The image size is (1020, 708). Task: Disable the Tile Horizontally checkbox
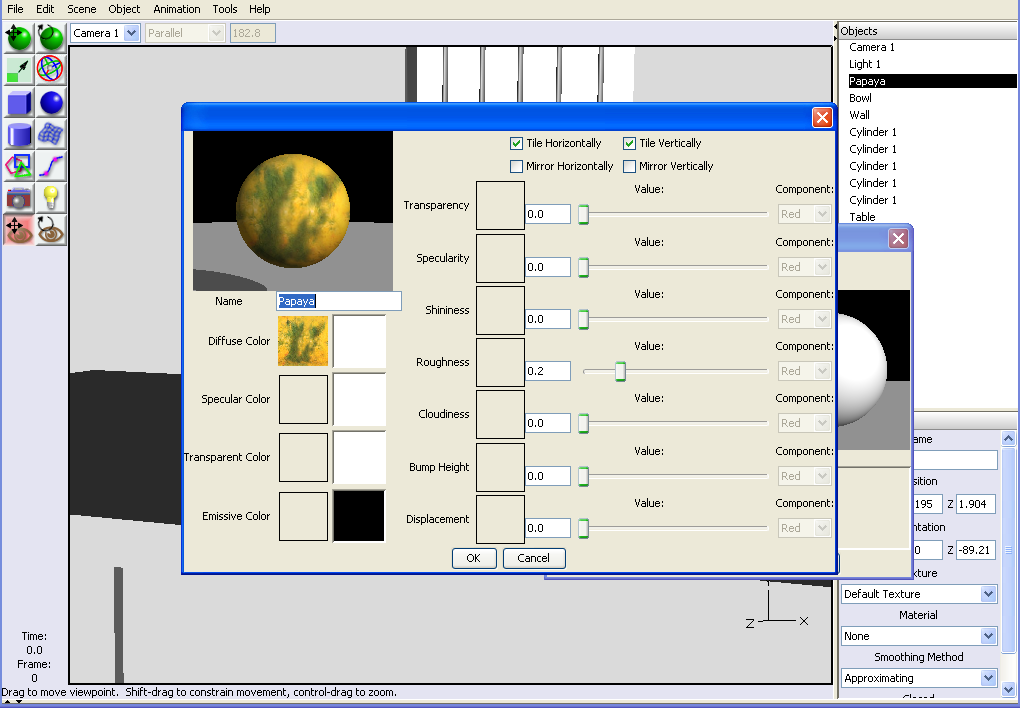click(517, 143)
